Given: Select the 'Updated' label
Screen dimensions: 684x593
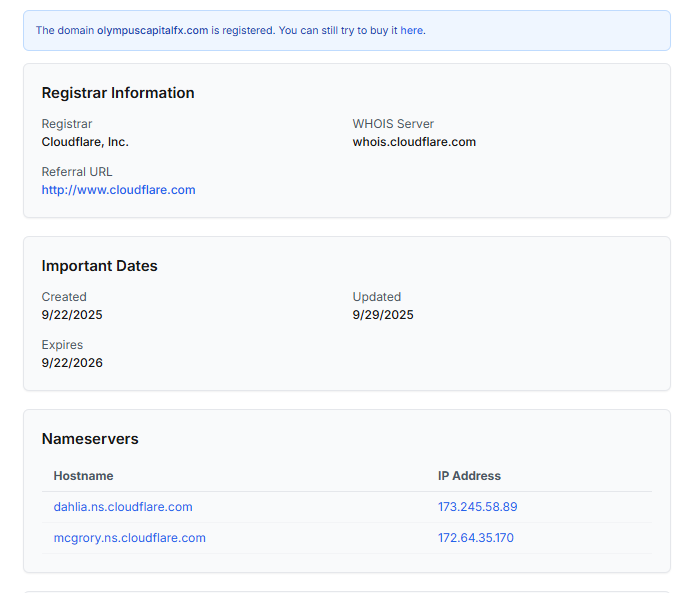Looking at the screenshot, I should click(376, 297).
